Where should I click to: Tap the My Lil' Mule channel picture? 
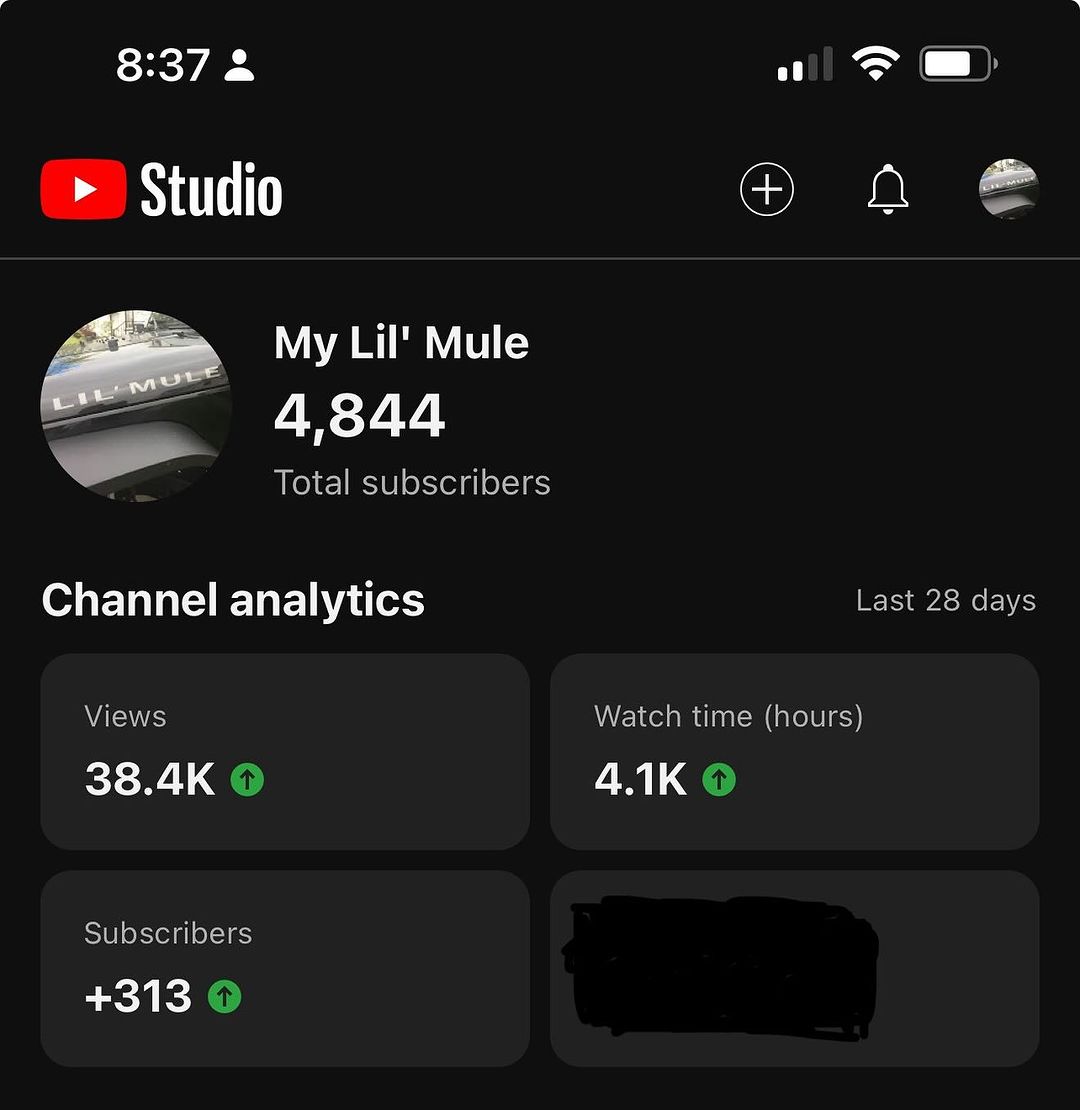pyautogui.click(x=136, y=405)
